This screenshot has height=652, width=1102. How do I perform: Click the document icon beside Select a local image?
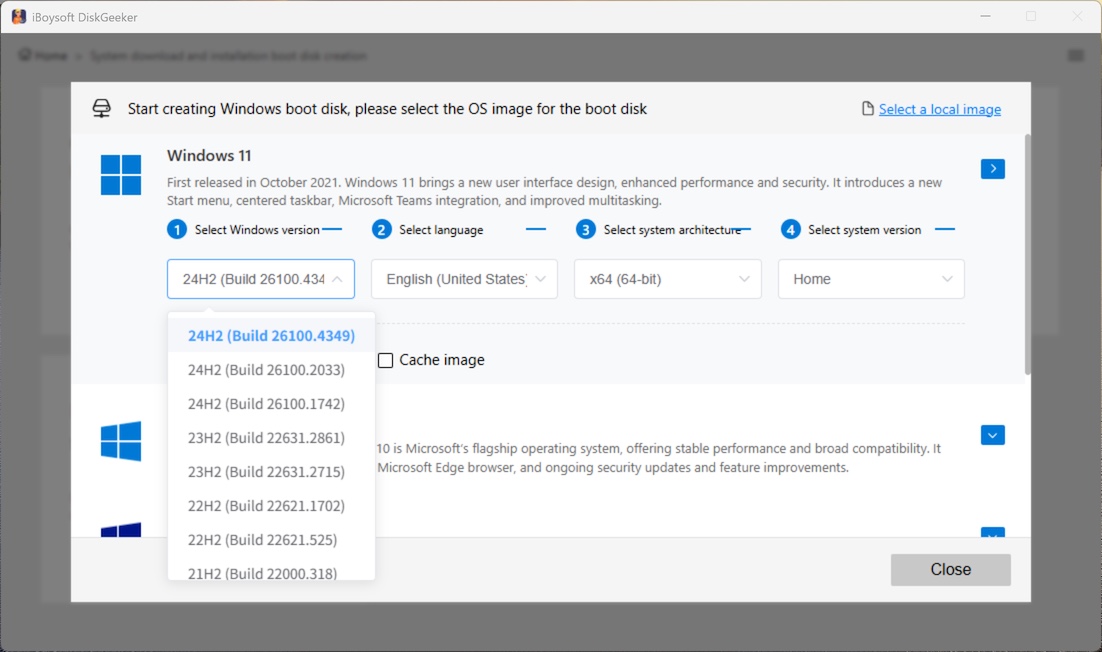(x=866, y=108)
